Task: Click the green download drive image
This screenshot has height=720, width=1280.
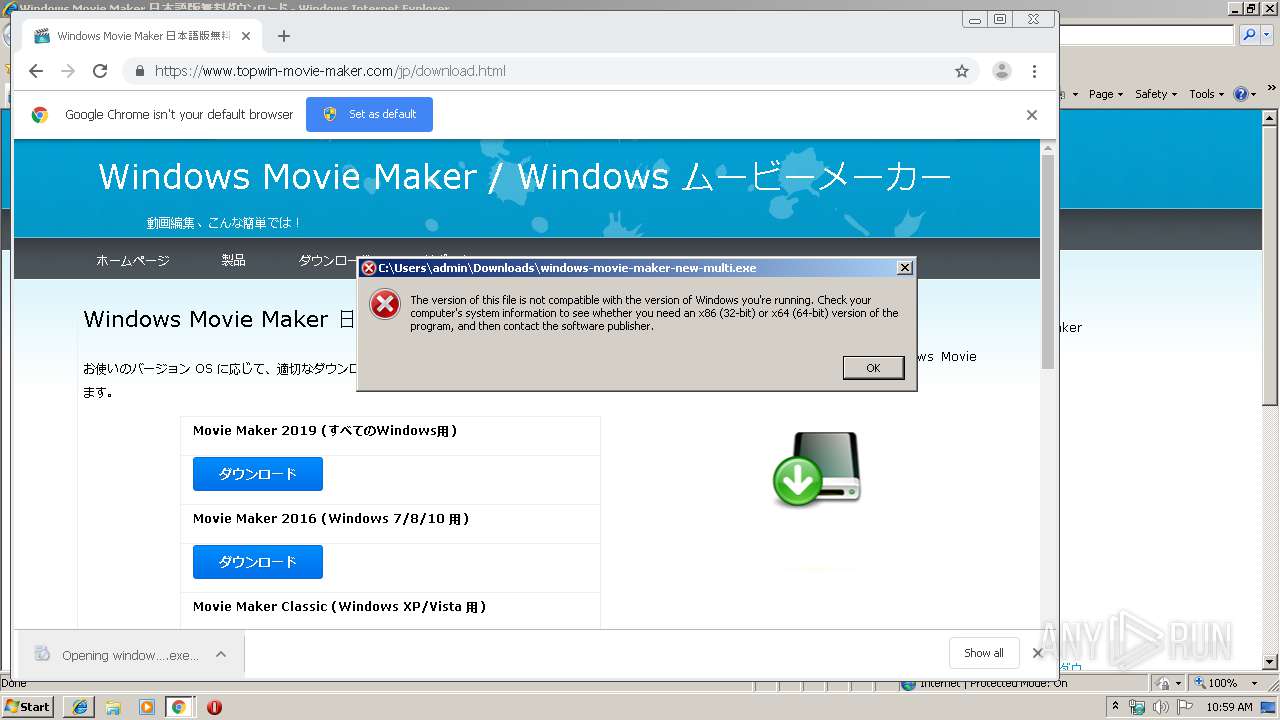Action: click(817, 469)
